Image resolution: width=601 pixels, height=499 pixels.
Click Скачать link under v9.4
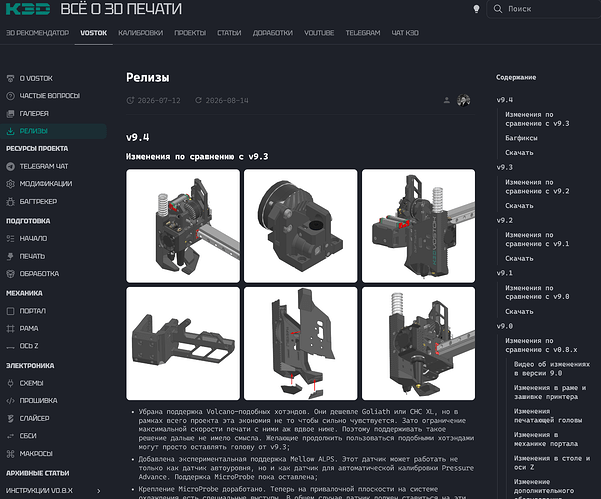[519, 153]
